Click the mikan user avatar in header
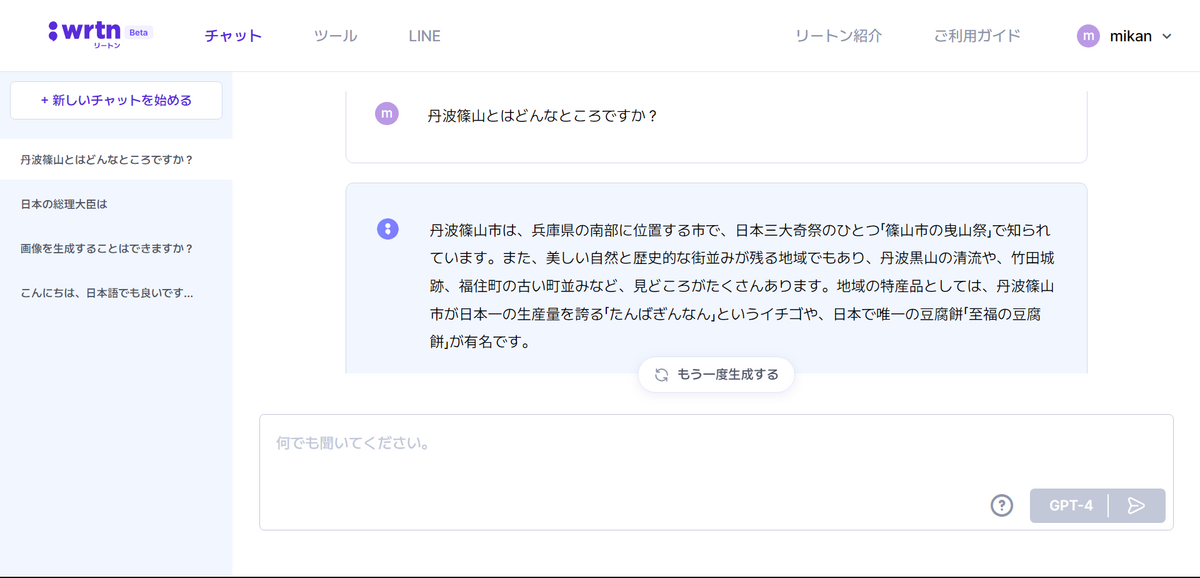 click(x=1088, y=36)
